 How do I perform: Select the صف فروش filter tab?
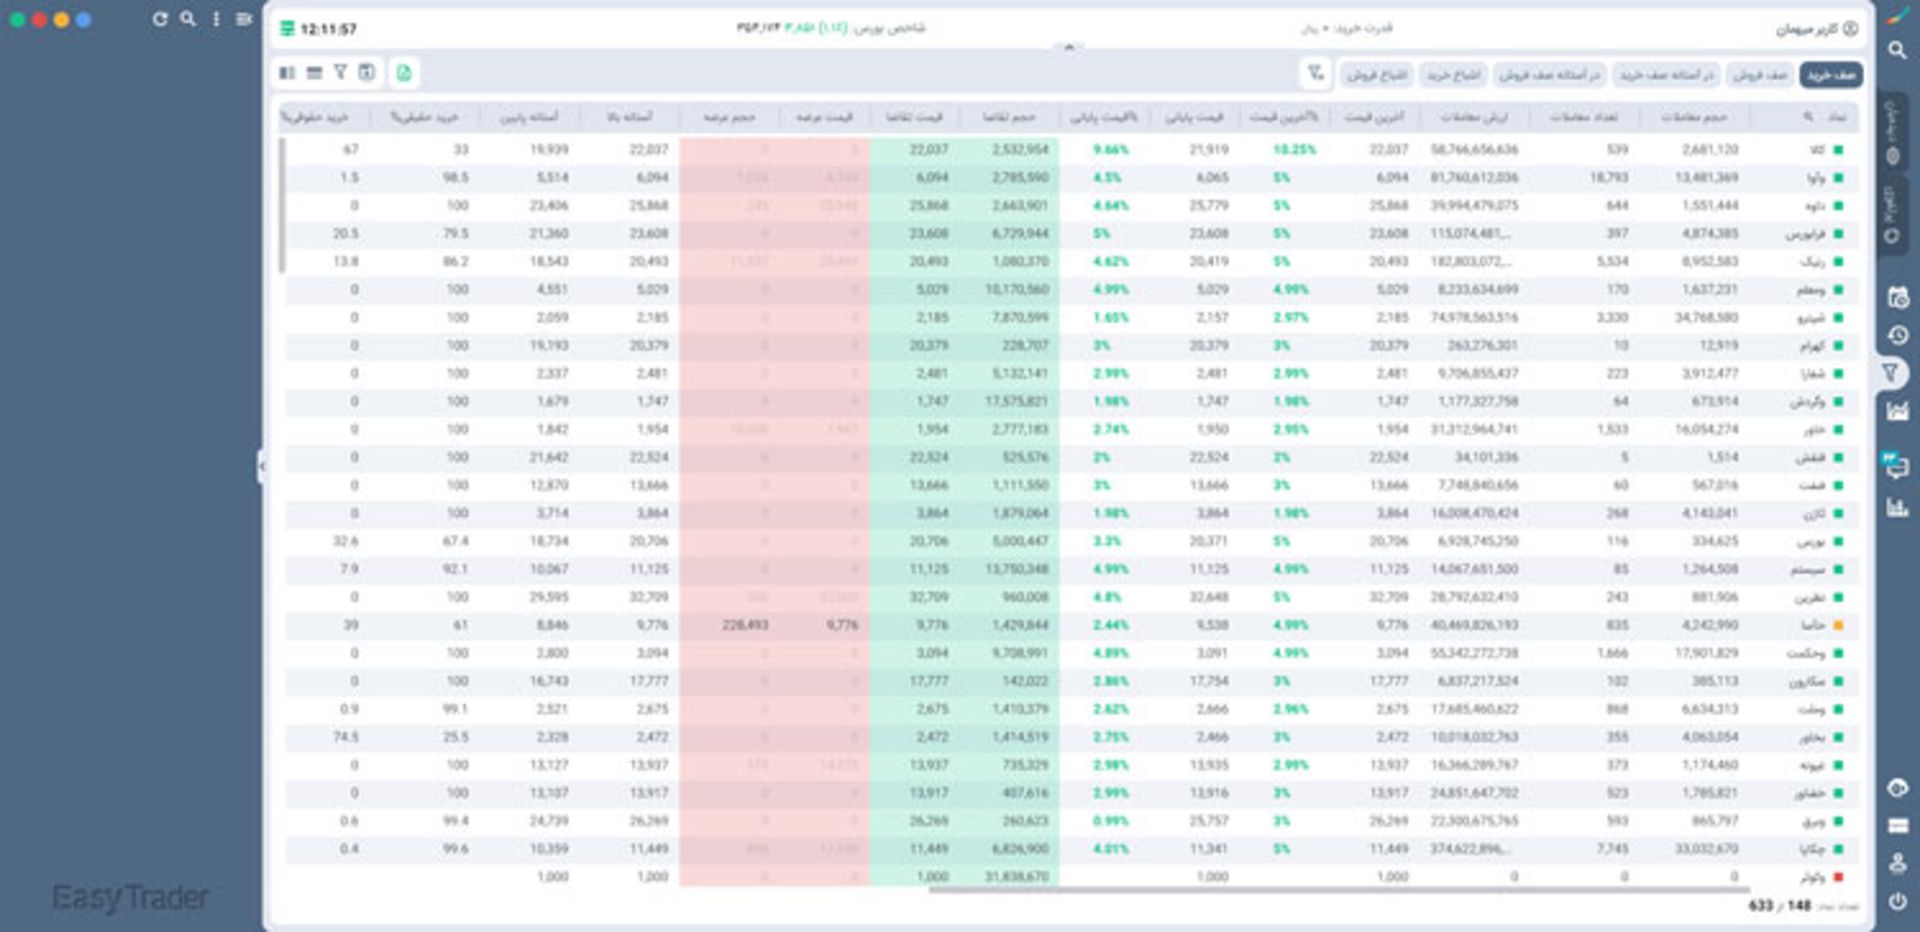click(x=1760, y=75)
